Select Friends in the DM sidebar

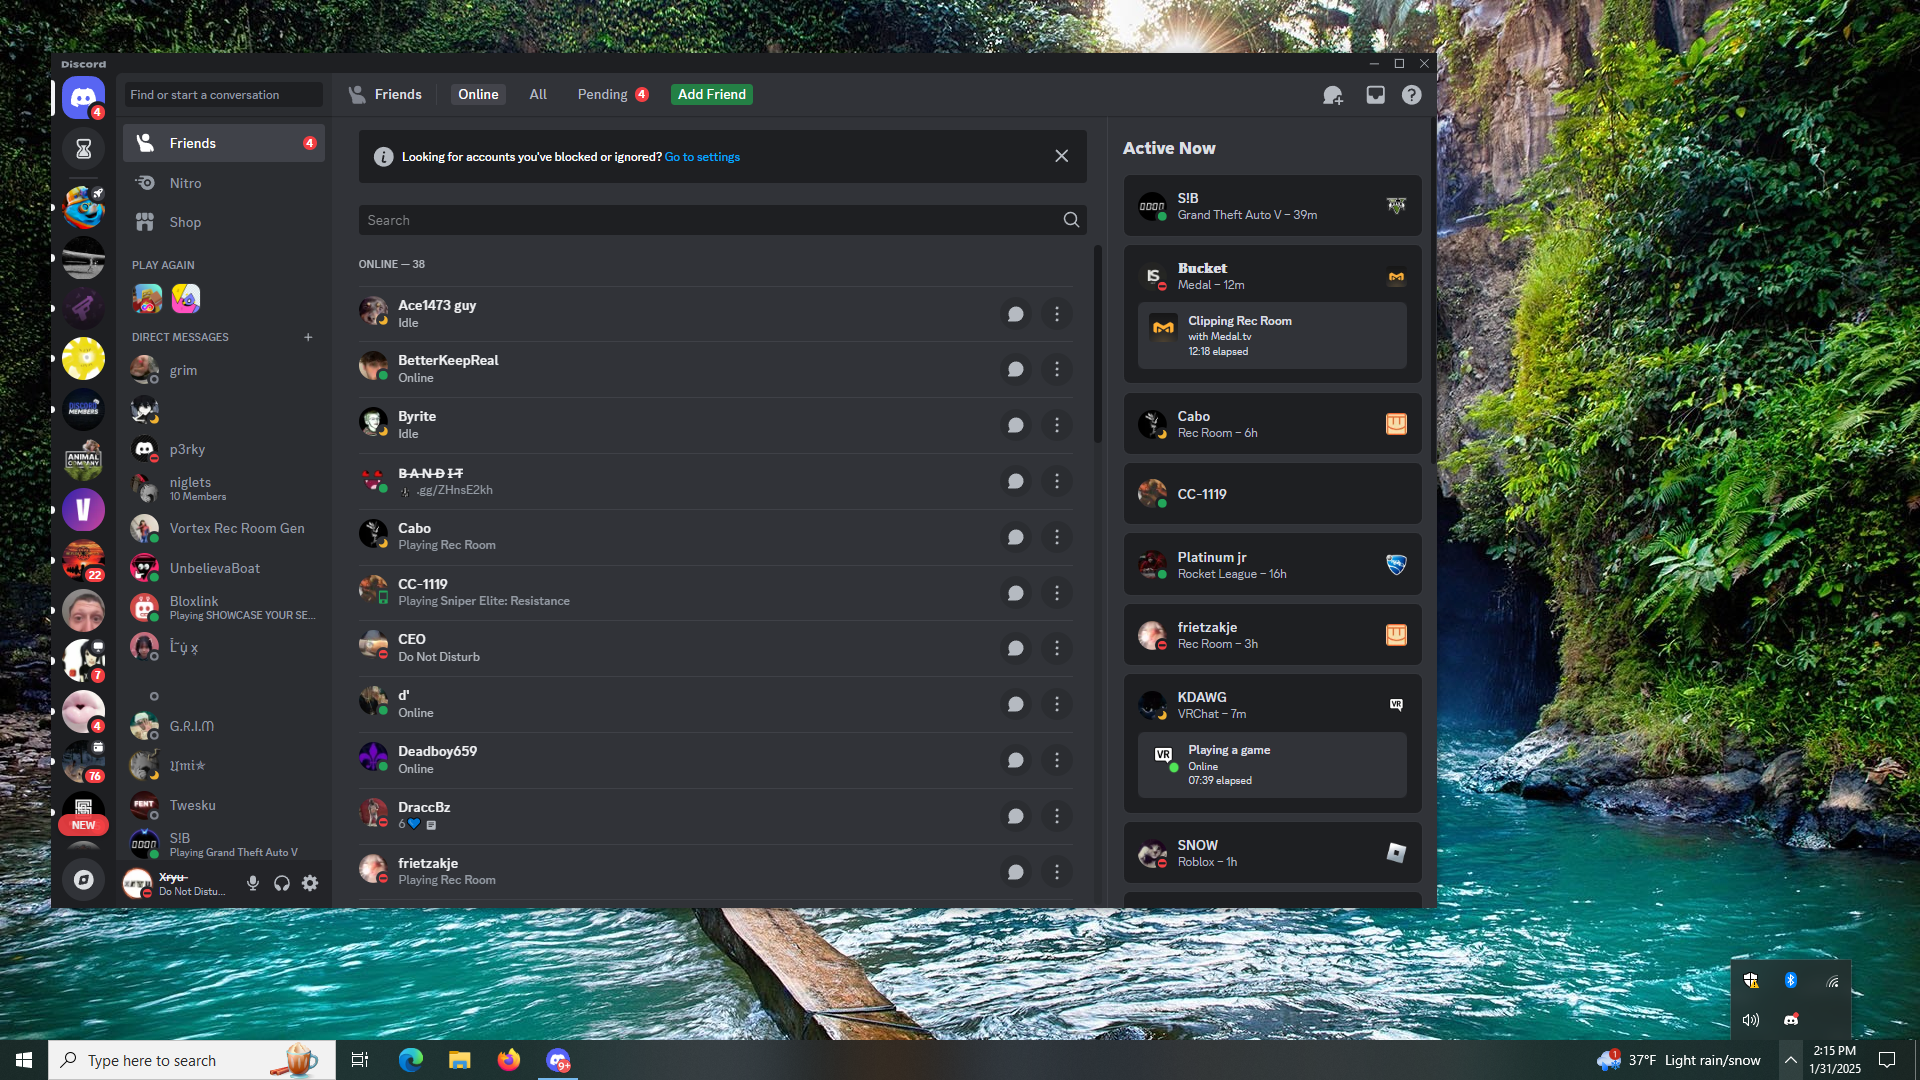(x=223, y=143)
